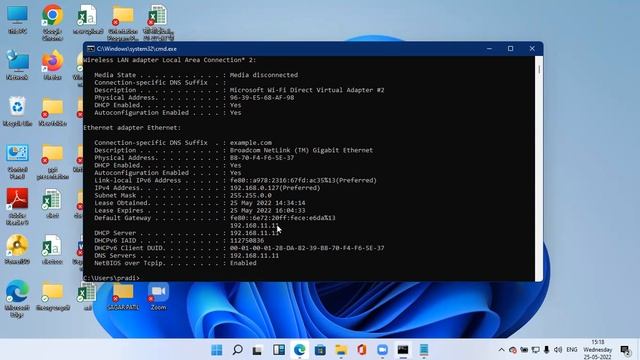
Task: Click the DHCPv6 IAID value 112750836
Action: coord(247,240)
